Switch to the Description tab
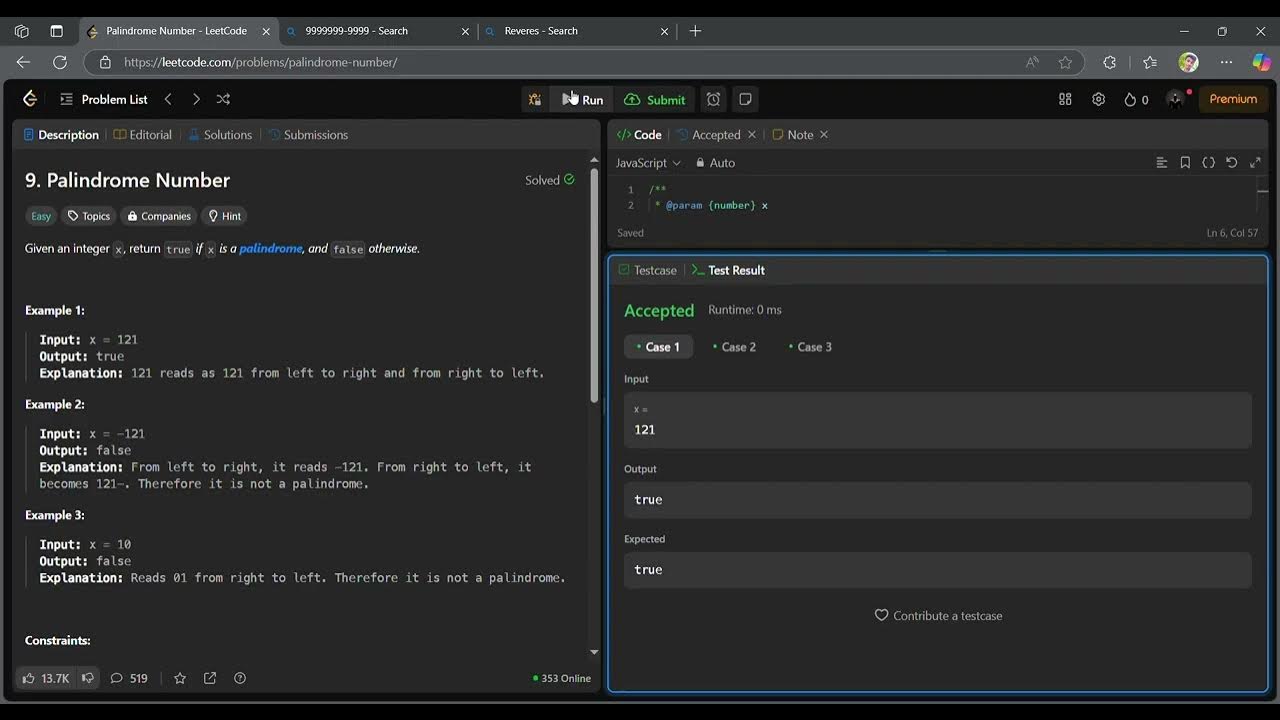 click(x=61, y=134)
